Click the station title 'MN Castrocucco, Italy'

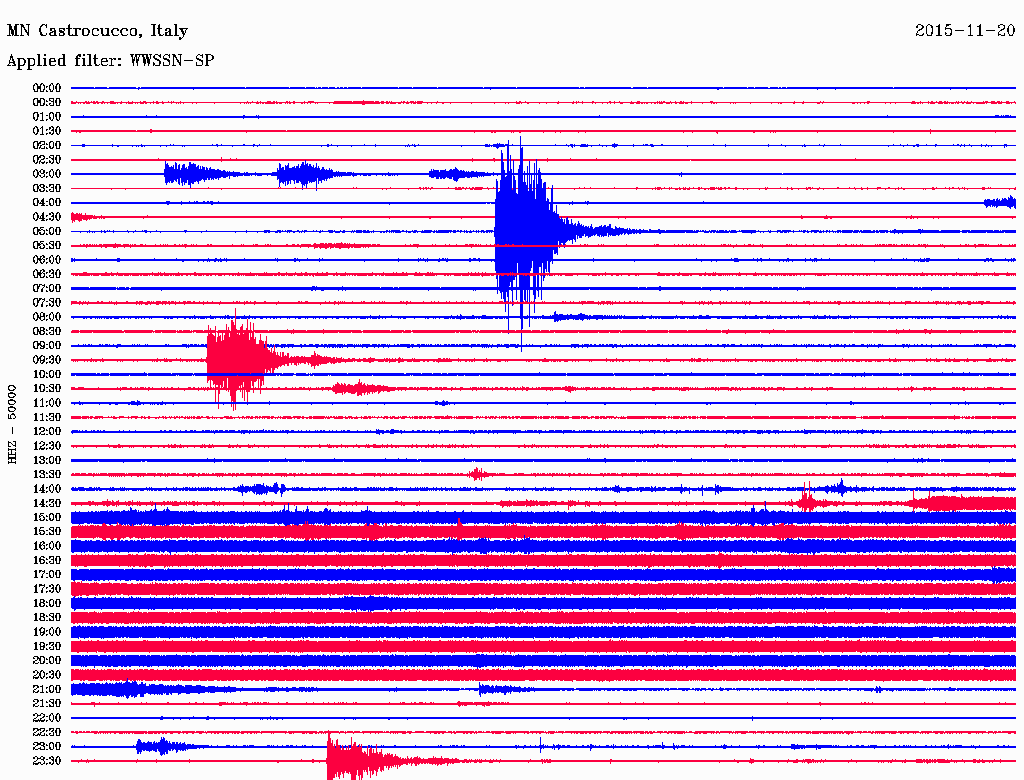tap(97, 31)
